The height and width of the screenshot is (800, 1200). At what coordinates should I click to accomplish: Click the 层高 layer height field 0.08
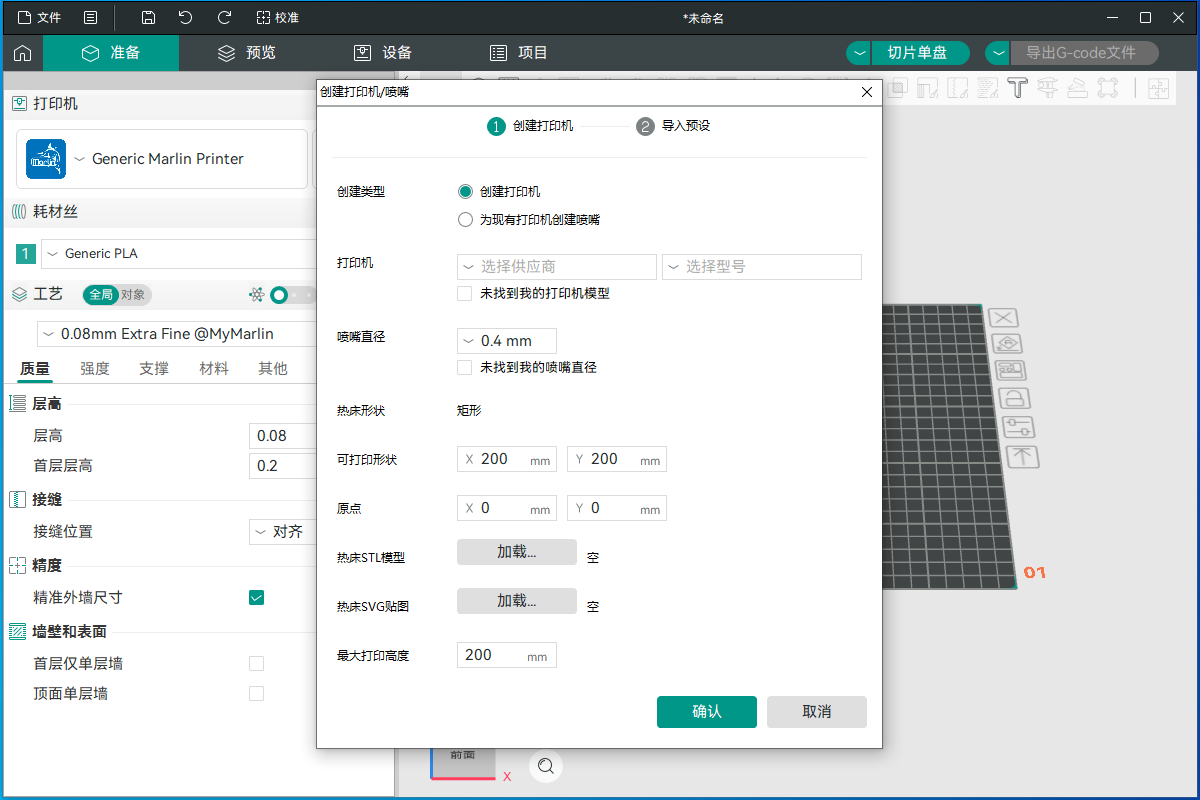284,436
